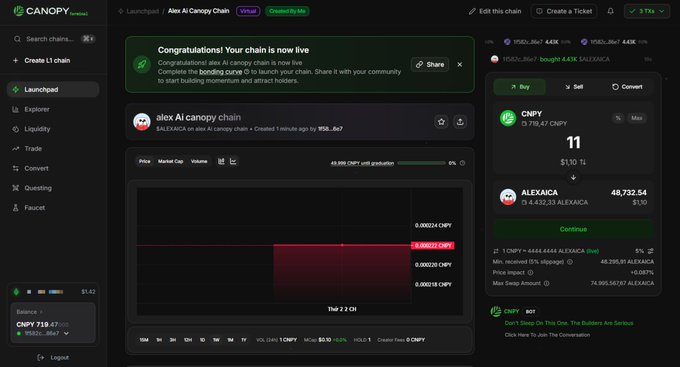Flip the exchange rate via the icon before 1 CNPY
The image size is (680, 367).
(496, 251)
